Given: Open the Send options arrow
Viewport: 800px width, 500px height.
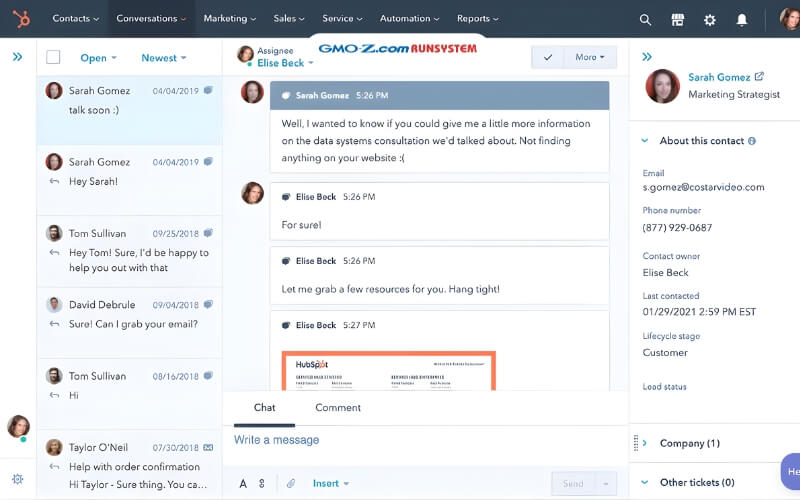Looking at the screenshot, I should coord(606,484).
